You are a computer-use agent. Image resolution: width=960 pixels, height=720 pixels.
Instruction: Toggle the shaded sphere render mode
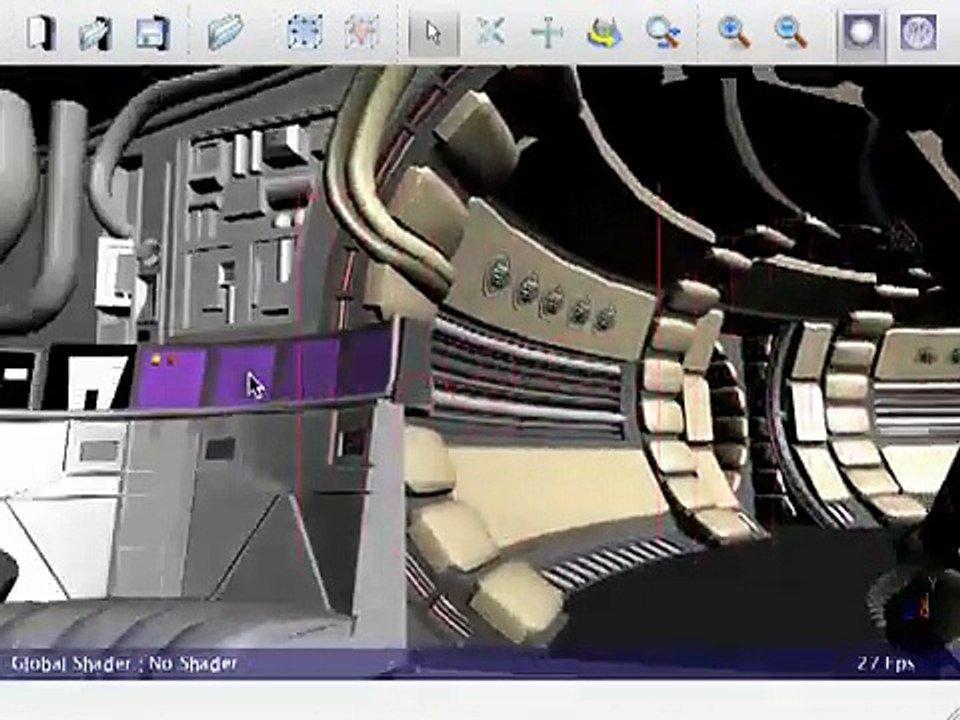click(x=861, y=32)
